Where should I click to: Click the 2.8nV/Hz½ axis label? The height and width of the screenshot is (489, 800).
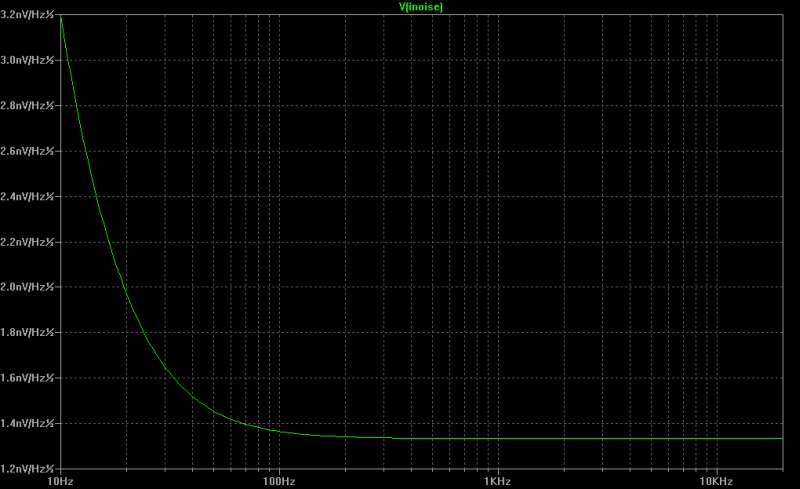click(x=27, y=106)
